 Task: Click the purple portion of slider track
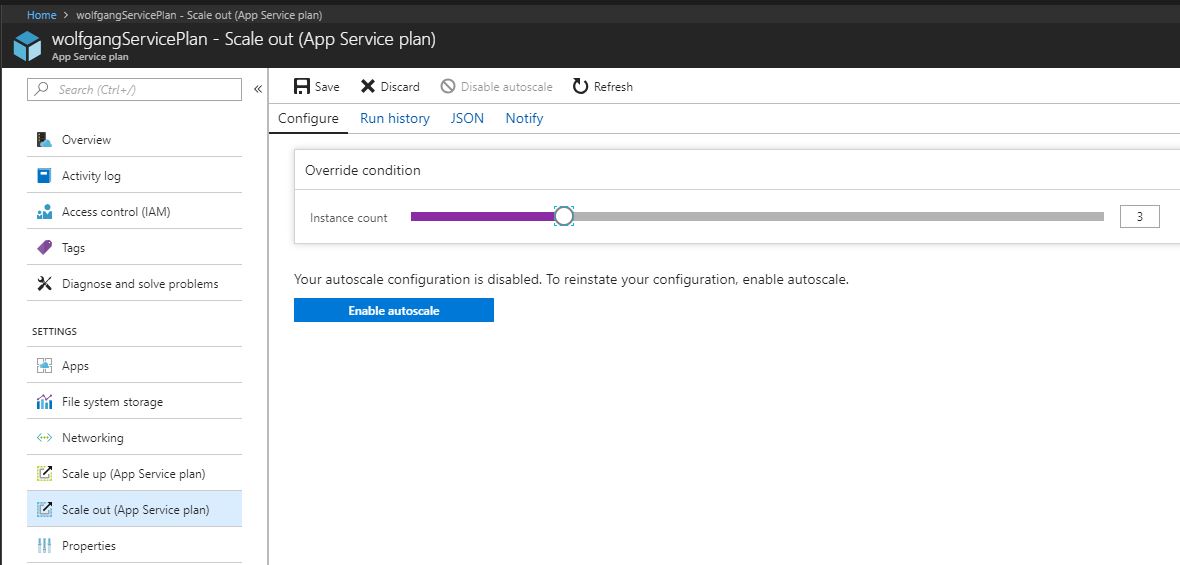click(x=482, y=217)
